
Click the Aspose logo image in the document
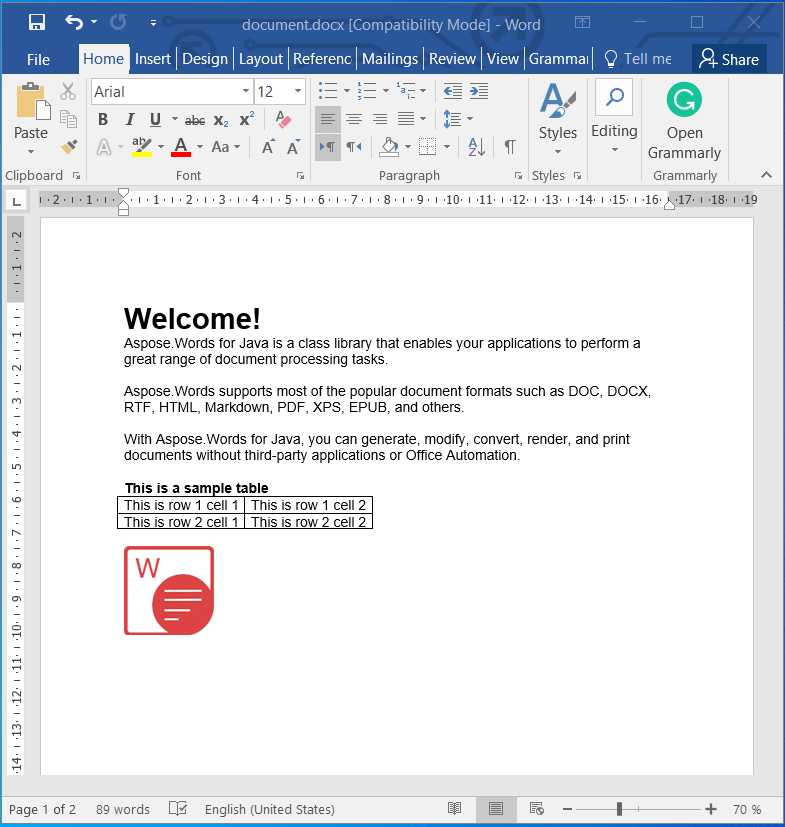(x=169, y=591)
